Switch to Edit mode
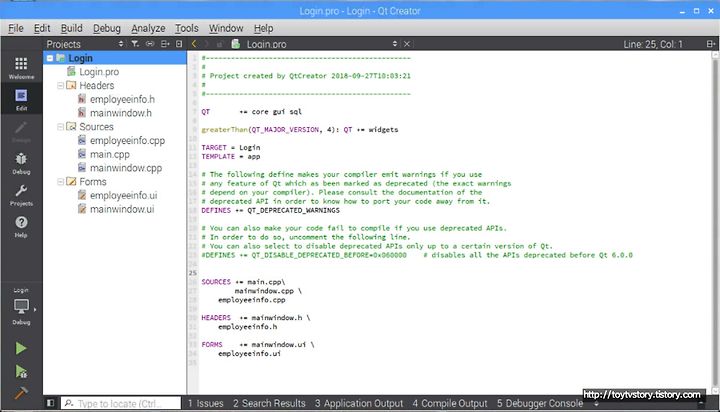Viewport: 720px width, 412px height. pos(21,100)
